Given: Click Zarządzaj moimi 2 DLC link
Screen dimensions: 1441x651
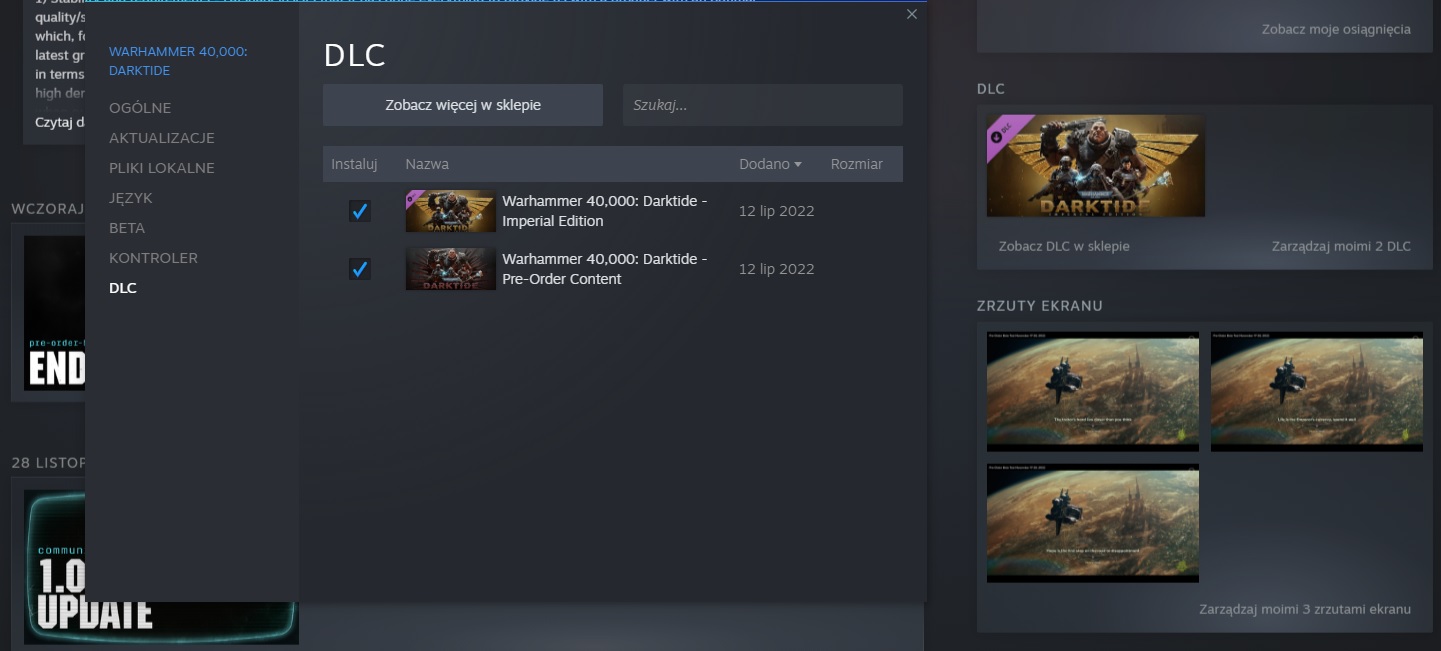Looking at the screenshot, I should (1341, 246).
